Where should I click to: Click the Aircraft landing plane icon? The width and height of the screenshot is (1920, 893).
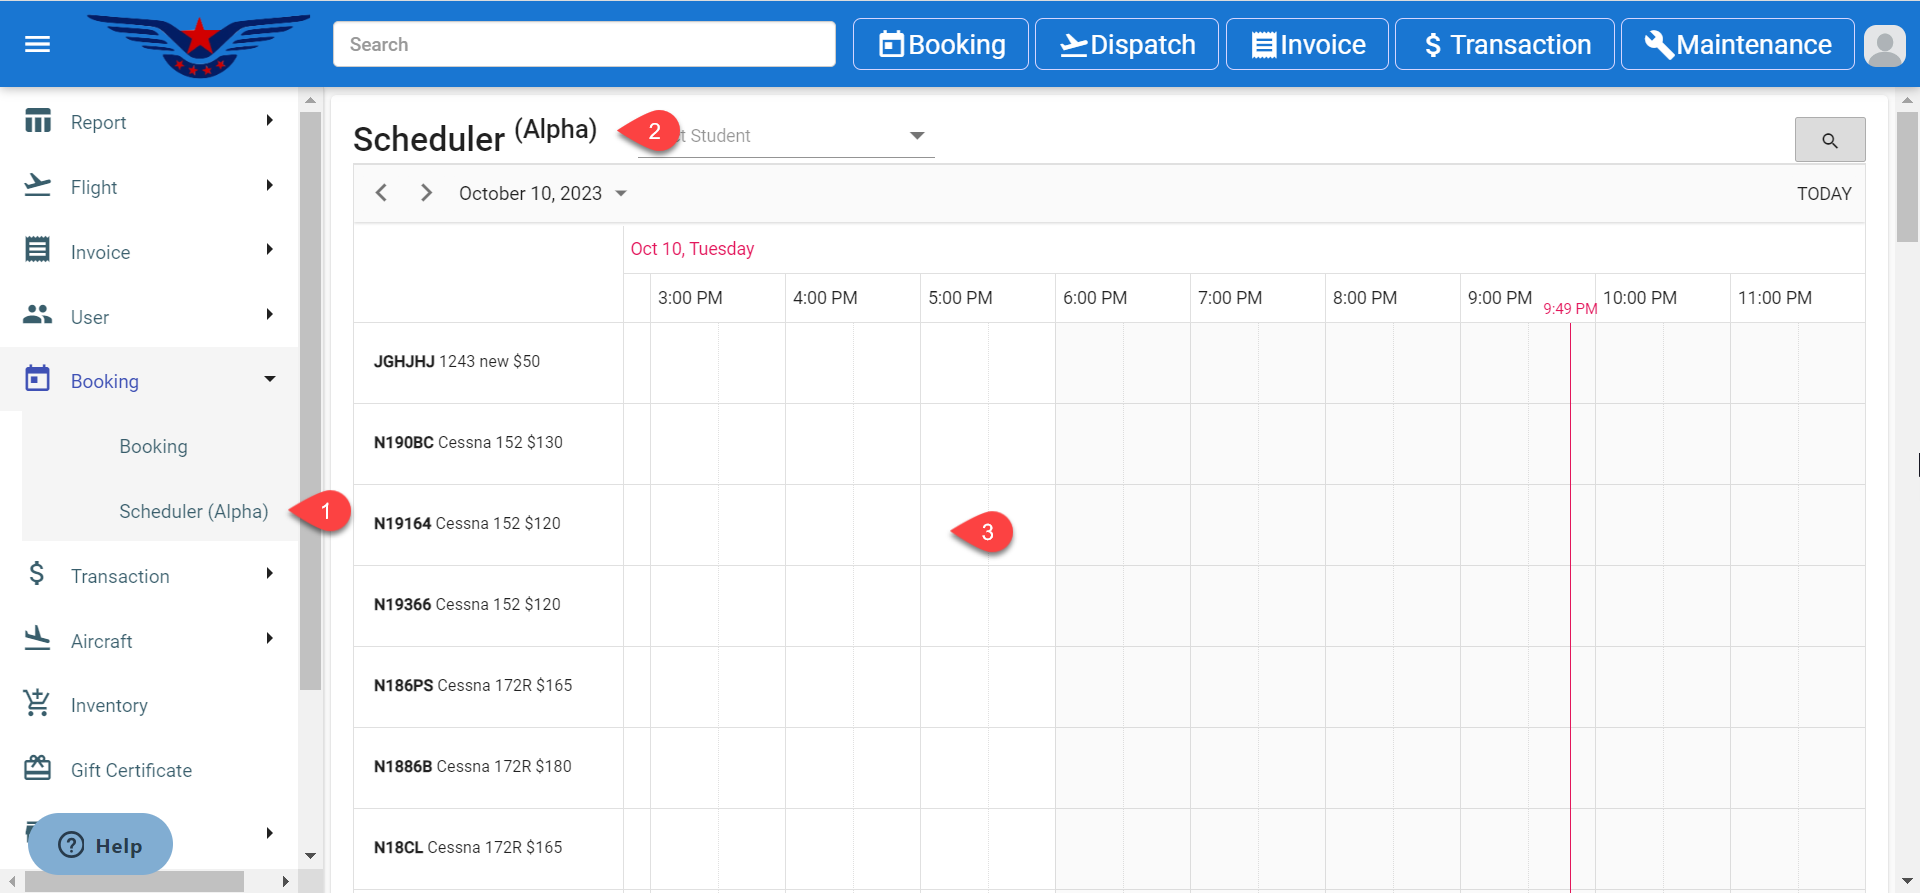pyautogui.click(x=37, y=639)
